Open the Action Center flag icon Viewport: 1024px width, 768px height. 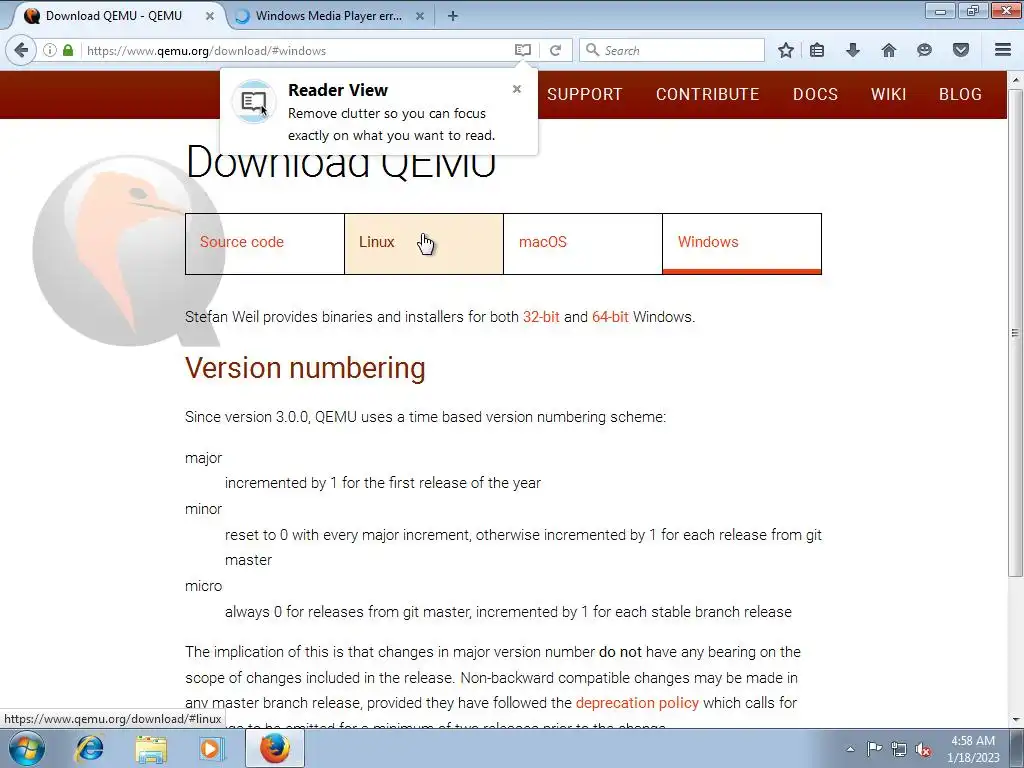874,749
